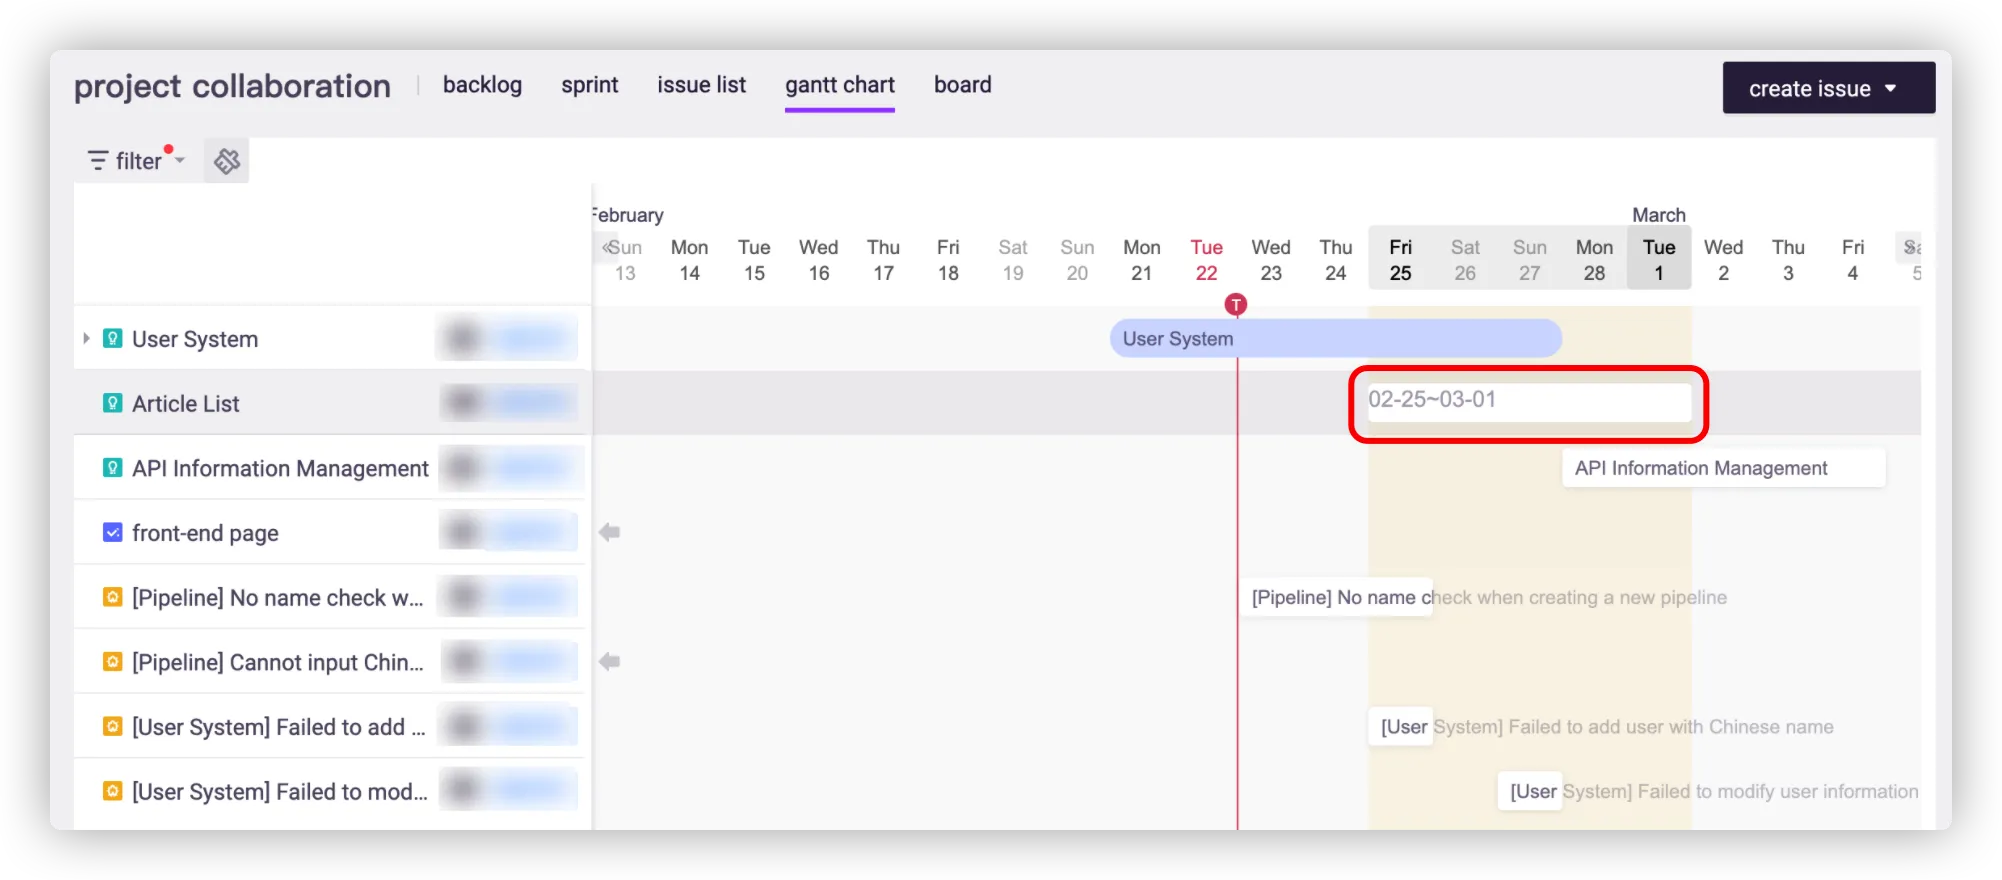Click the red today marker on timeline
Viewport: 2002px width, 880px height.
(1236, 305)
